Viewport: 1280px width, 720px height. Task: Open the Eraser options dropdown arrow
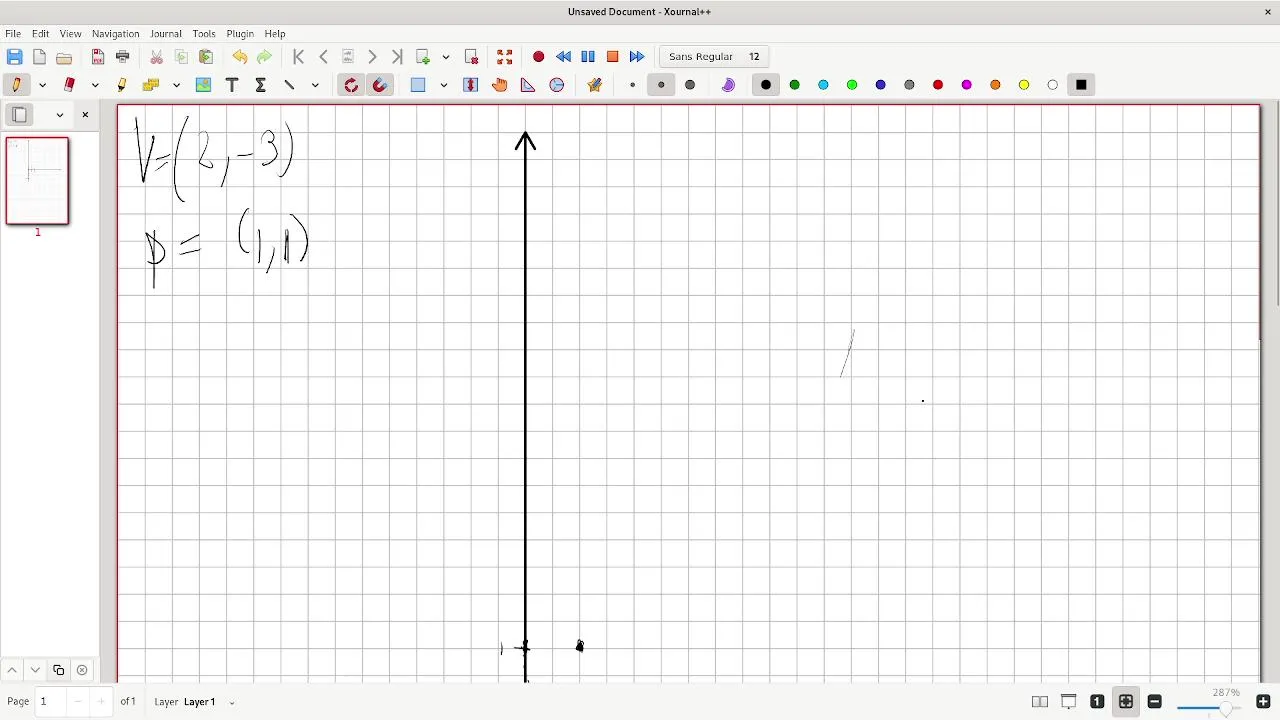[95, 85]
